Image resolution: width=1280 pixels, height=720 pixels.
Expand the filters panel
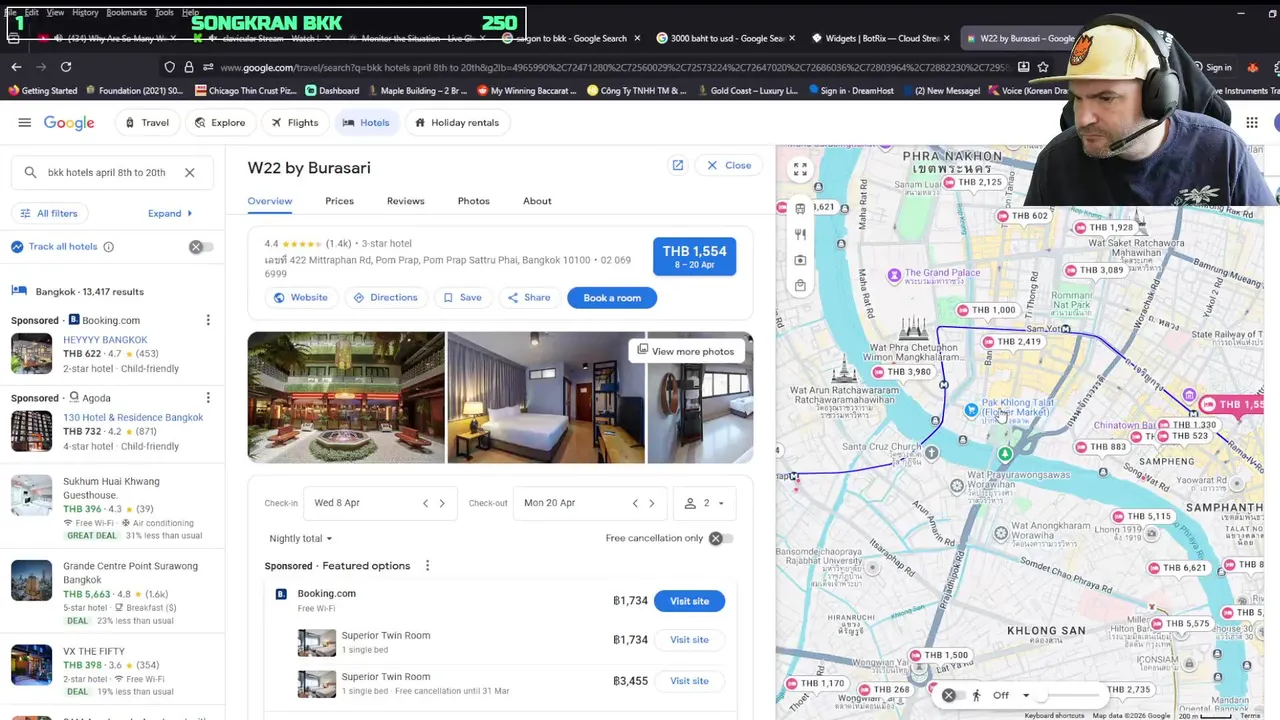tap(170, 213)
